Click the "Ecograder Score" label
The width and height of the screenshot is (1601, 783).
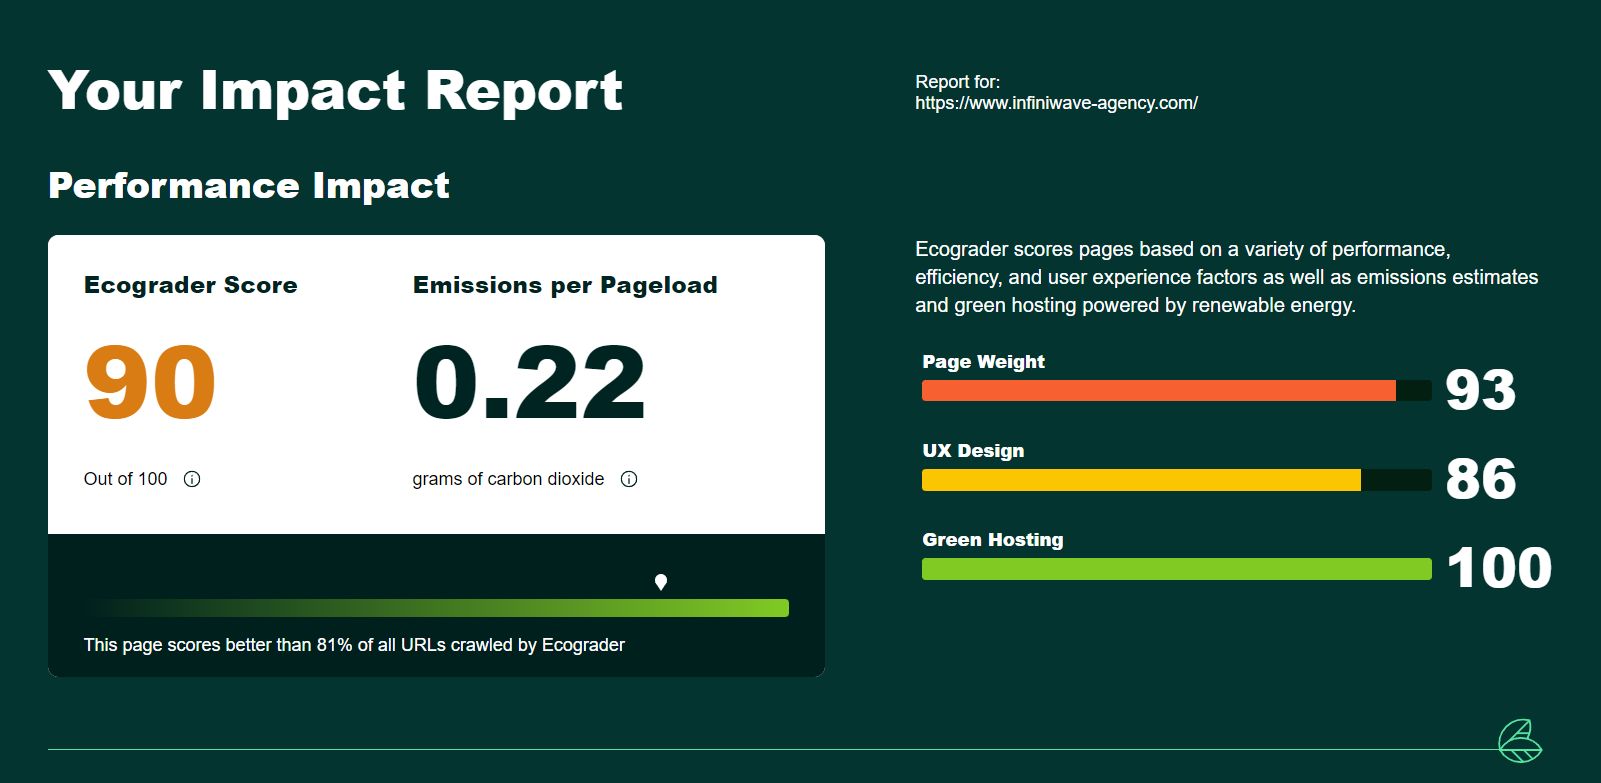pos(190,285)
